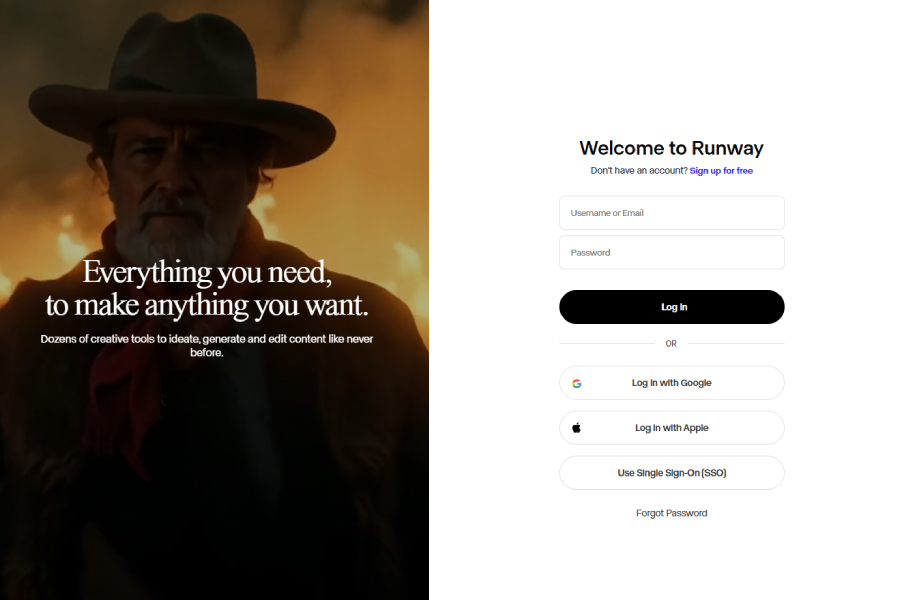Viewport: 900px width, 600px height.
Task: Focus the Username or Email field
Action: pyautogui.click(x=672, y=213)
